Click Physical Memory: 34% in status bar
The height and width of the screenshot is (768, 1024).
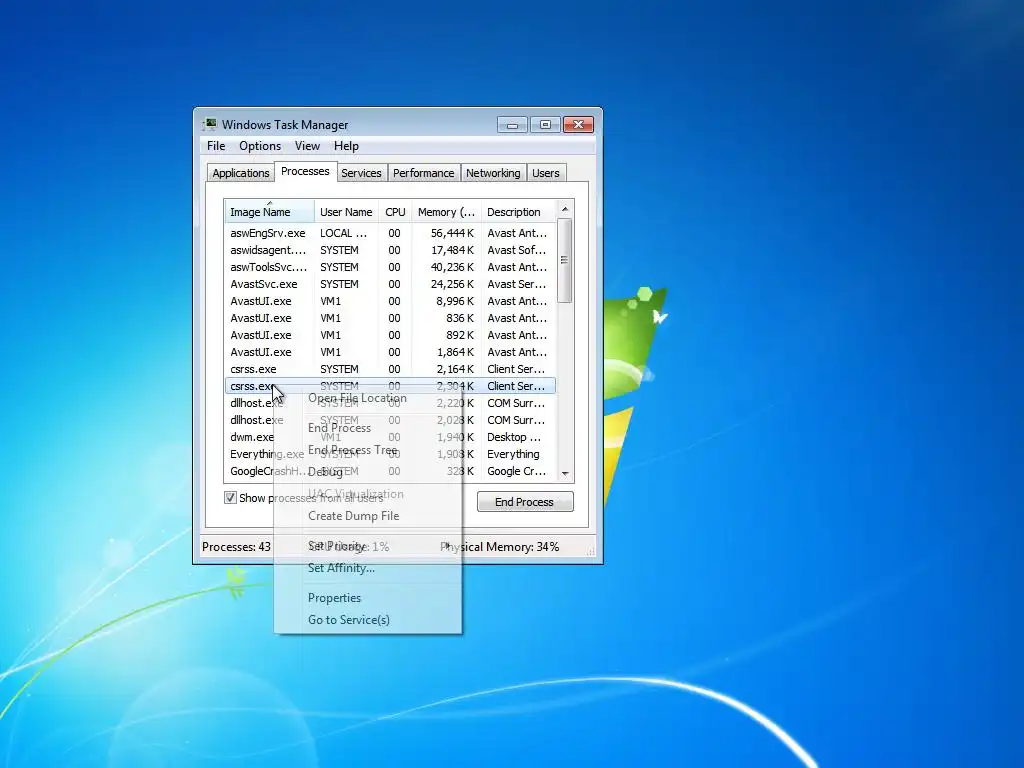coord(500,547)
